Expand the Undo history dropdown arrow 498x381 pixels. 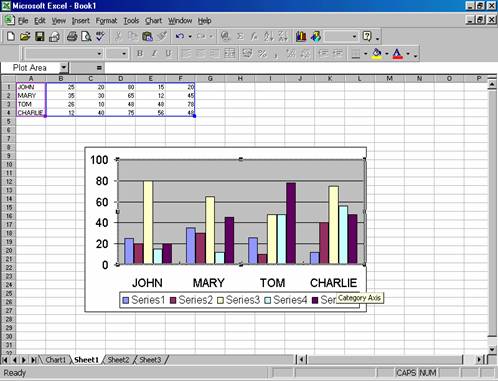pos(190,36)
